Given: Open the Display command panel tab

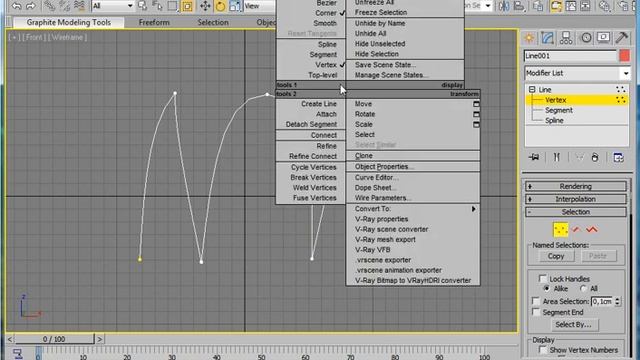Looking at the screenshot, I should 603,38.
